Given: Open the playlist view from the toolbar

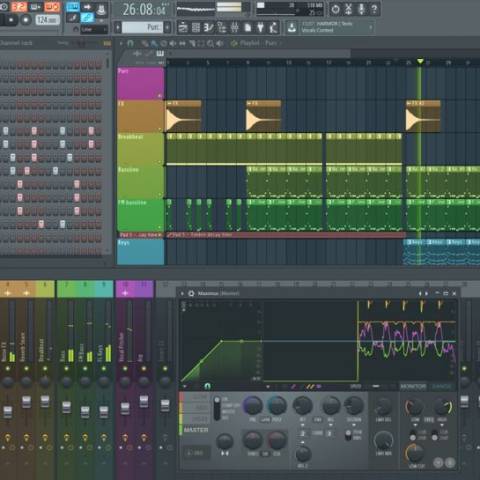Looking at the screenshot, I should coord(183,28).
